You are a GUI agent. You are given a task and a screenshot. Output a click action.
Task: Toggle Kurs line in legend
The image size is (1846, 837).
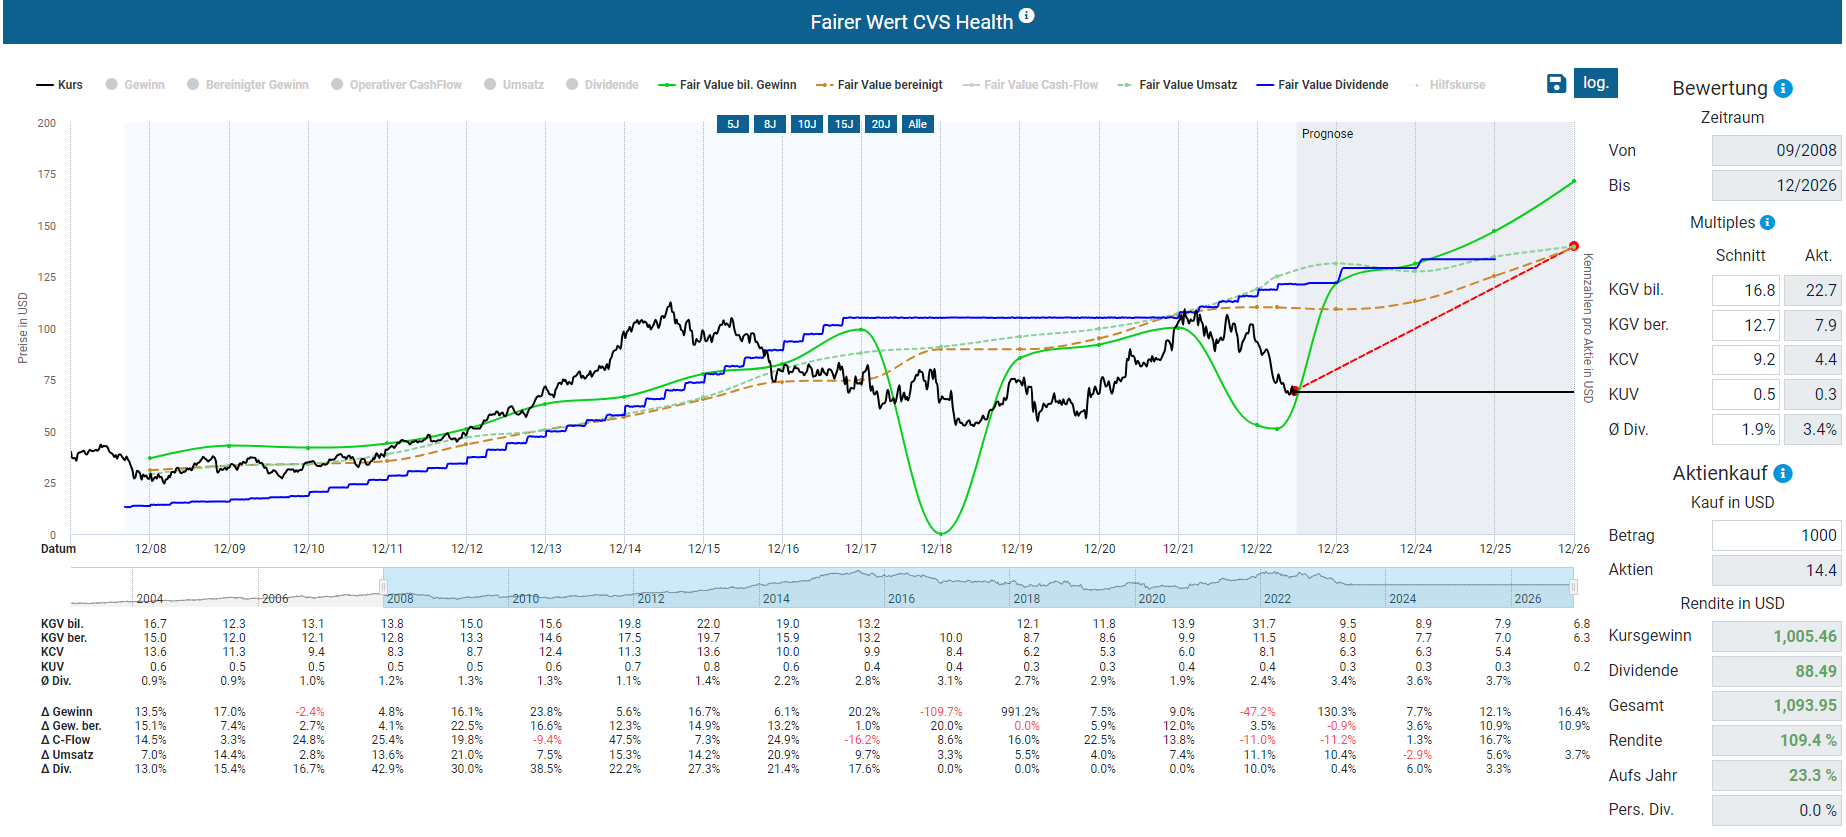[60, 85]
